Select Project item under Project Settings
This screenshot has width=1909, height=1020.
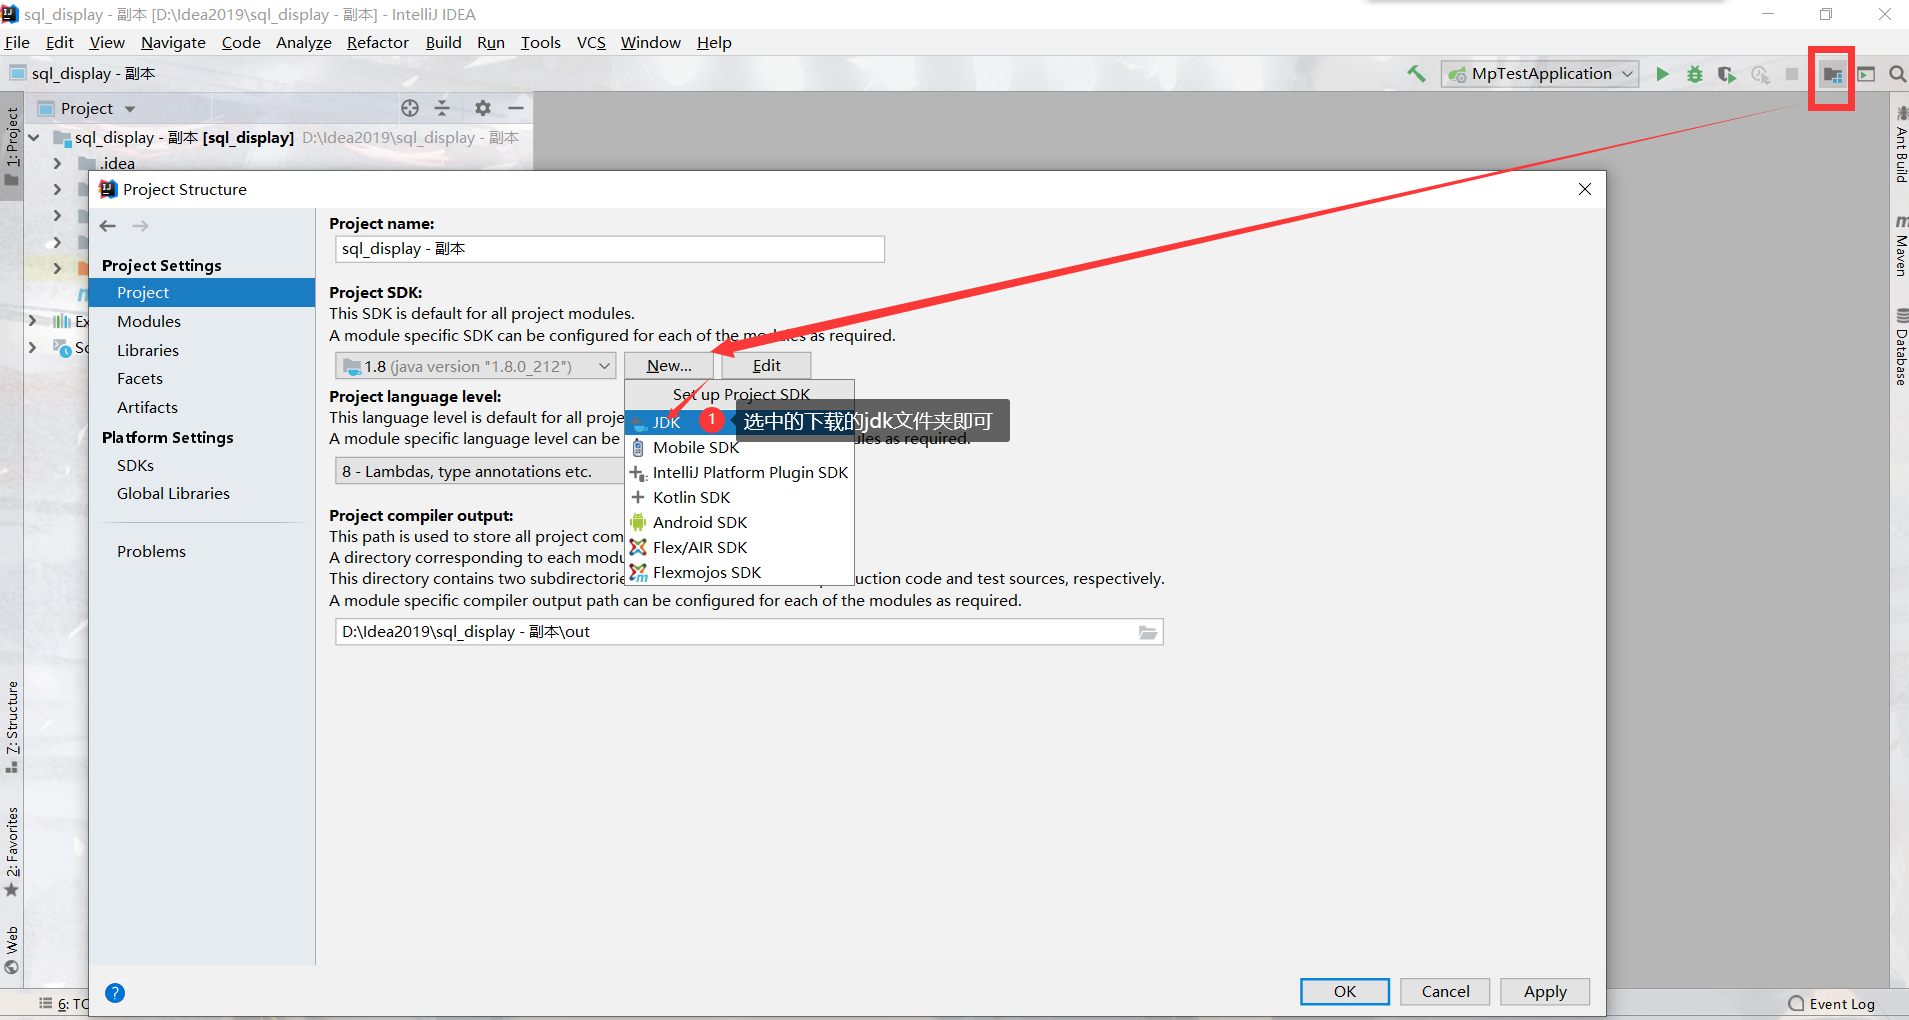(x=202, y=293)
